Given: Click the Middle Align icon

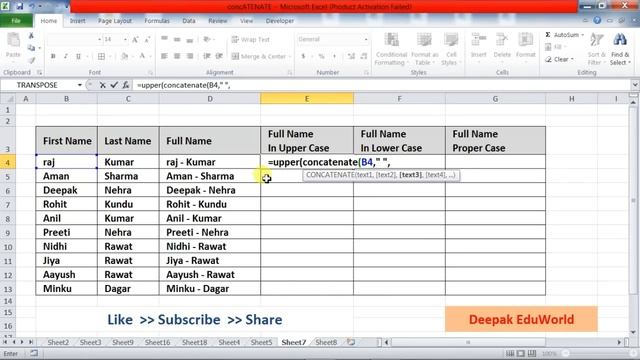Looking at the screenshot, I should click(177, 39).
